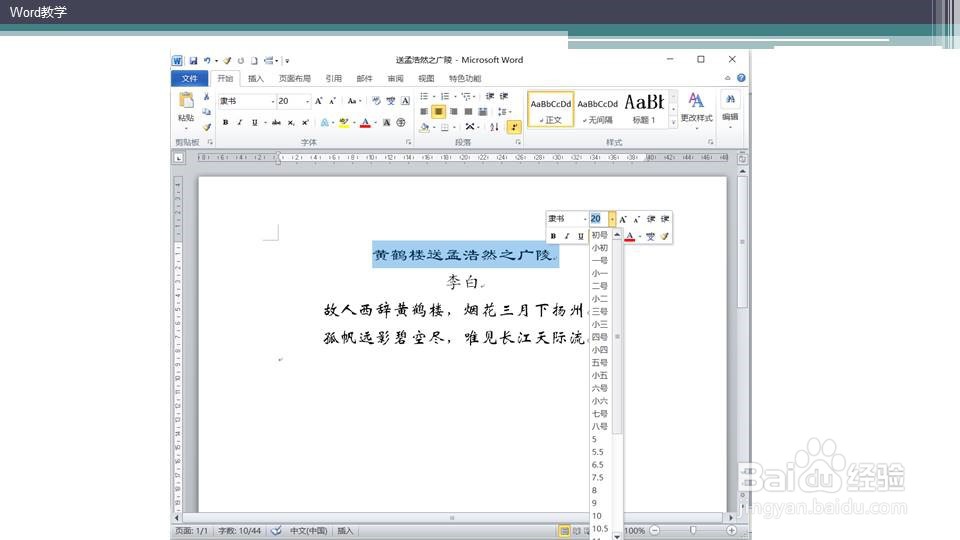
Task: Choose font size 初号 from list
Action: tap(600, 235)
